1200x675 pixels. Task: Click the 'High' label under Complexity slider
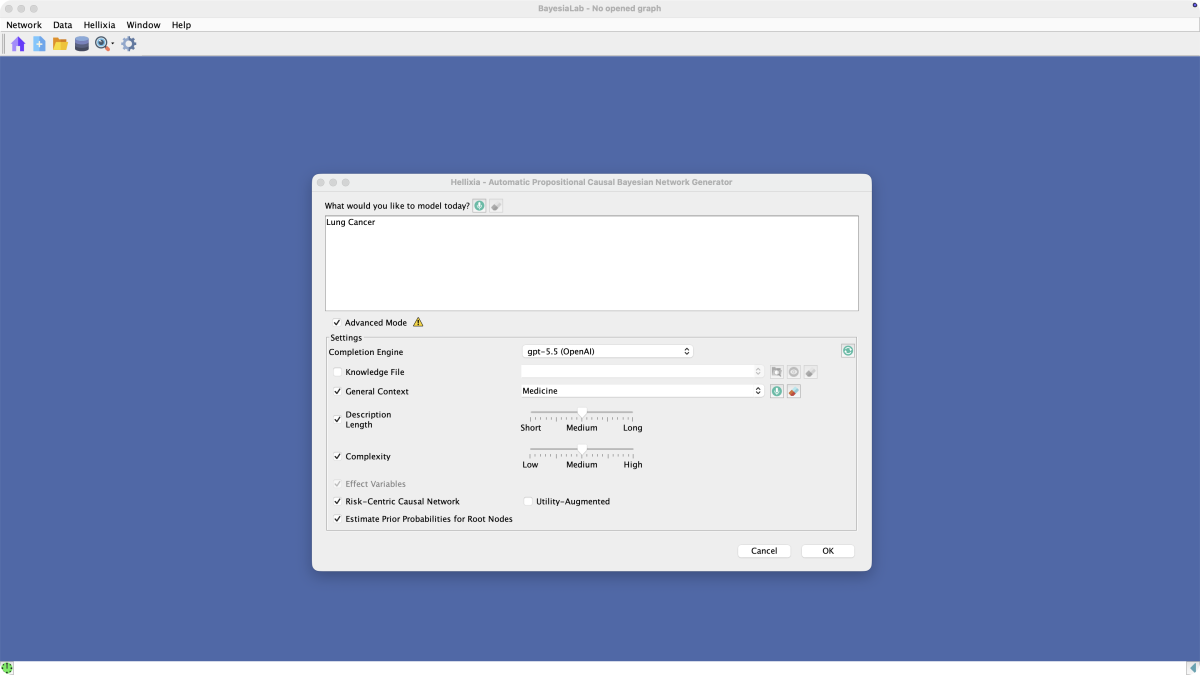point(633,465)
